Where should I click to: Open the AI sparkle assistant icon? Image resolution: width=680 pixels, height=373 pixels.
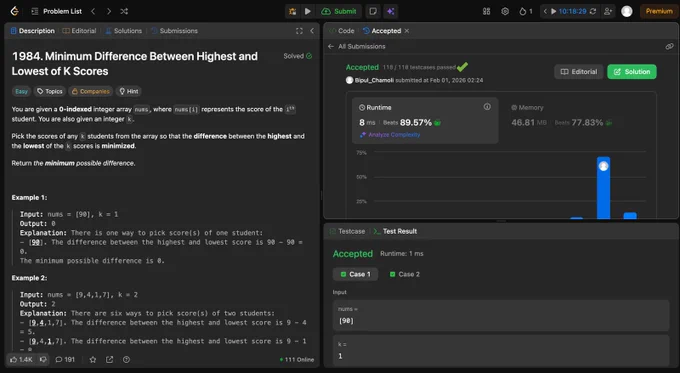click(x=391, y=11)
